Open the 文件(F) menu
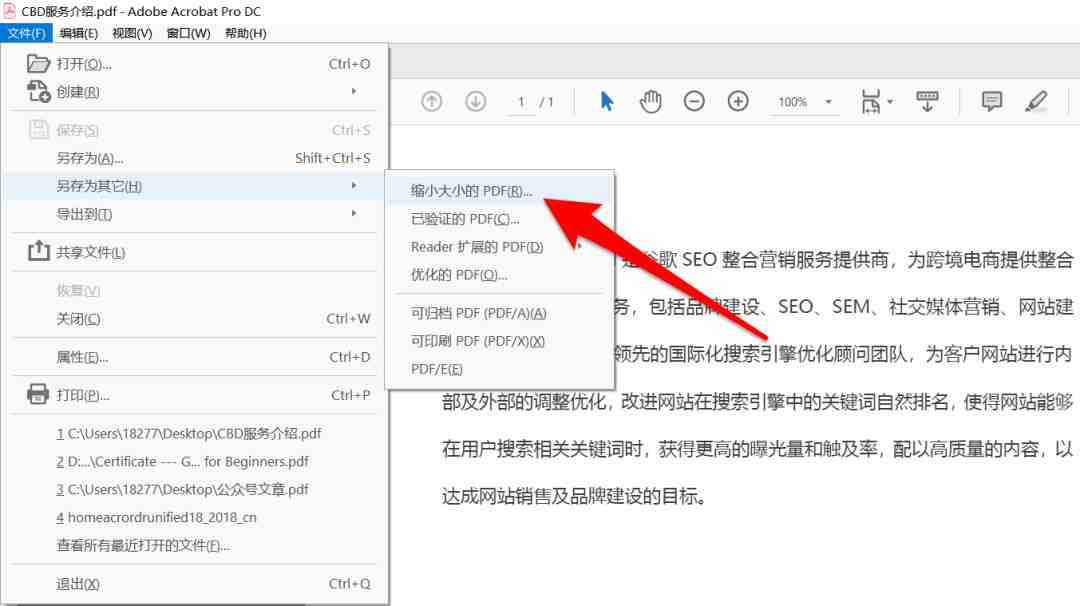The width and height of the screenshot is (1080, 606). point(26,33)
